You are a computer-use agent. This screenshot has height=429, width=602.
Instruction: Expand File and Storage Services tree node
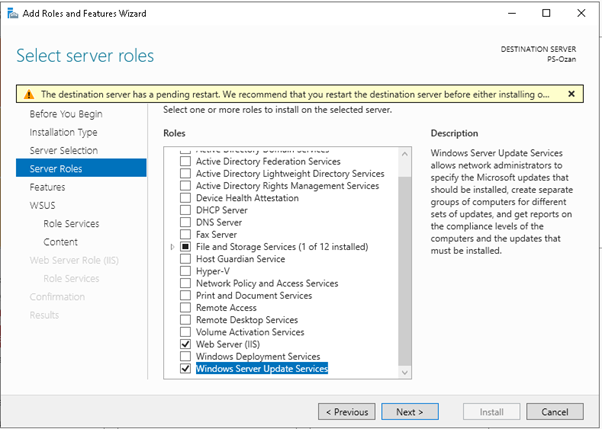point(173,246)
